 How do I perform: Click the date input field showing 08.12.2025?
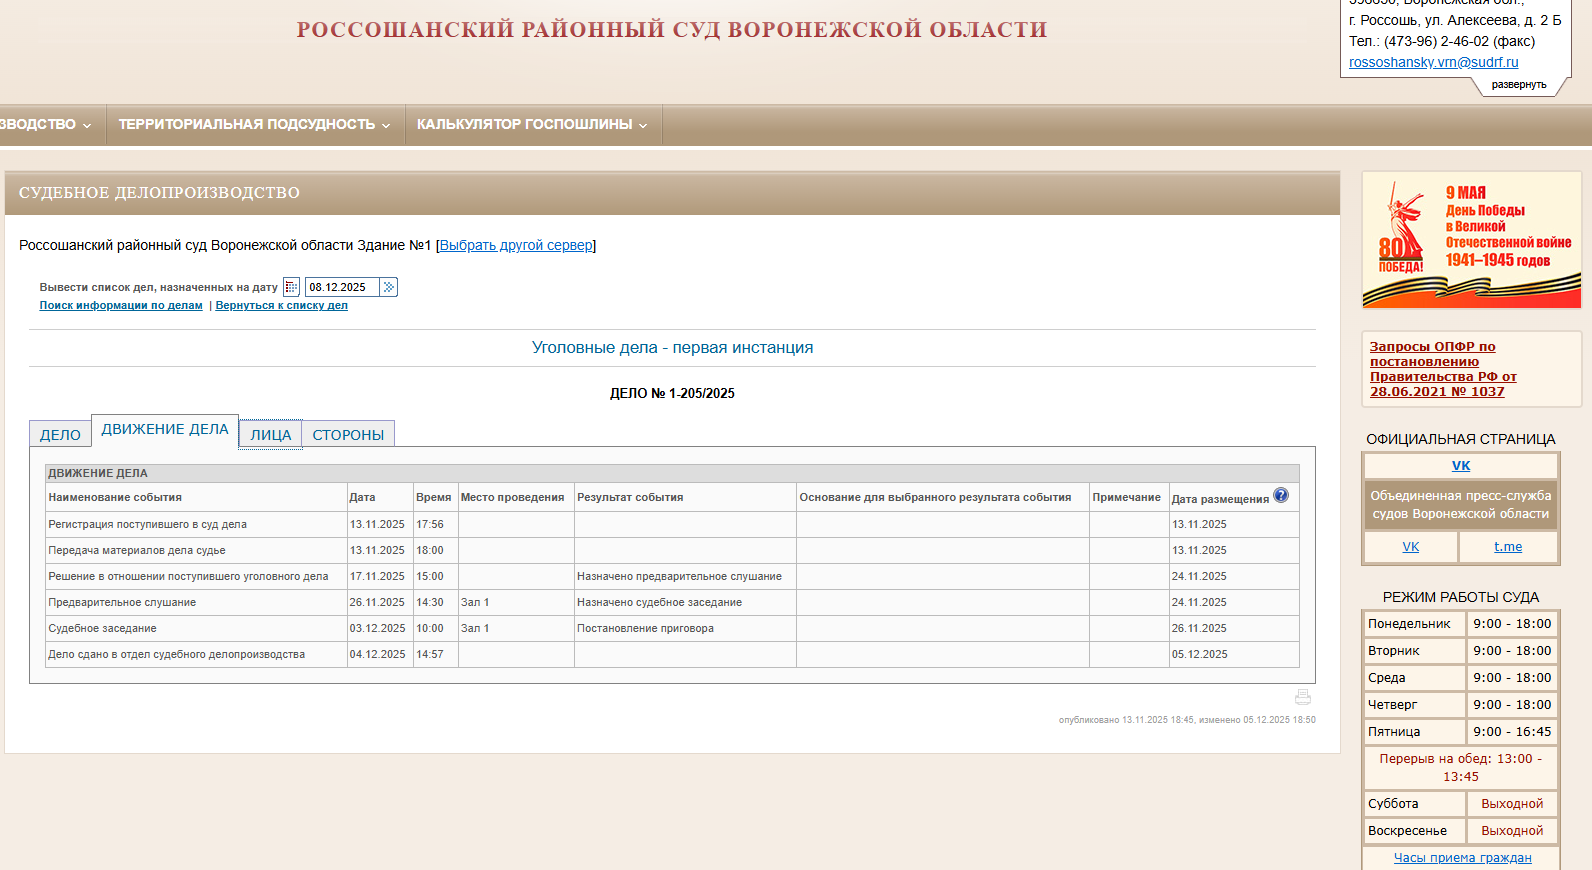(341, 287)
